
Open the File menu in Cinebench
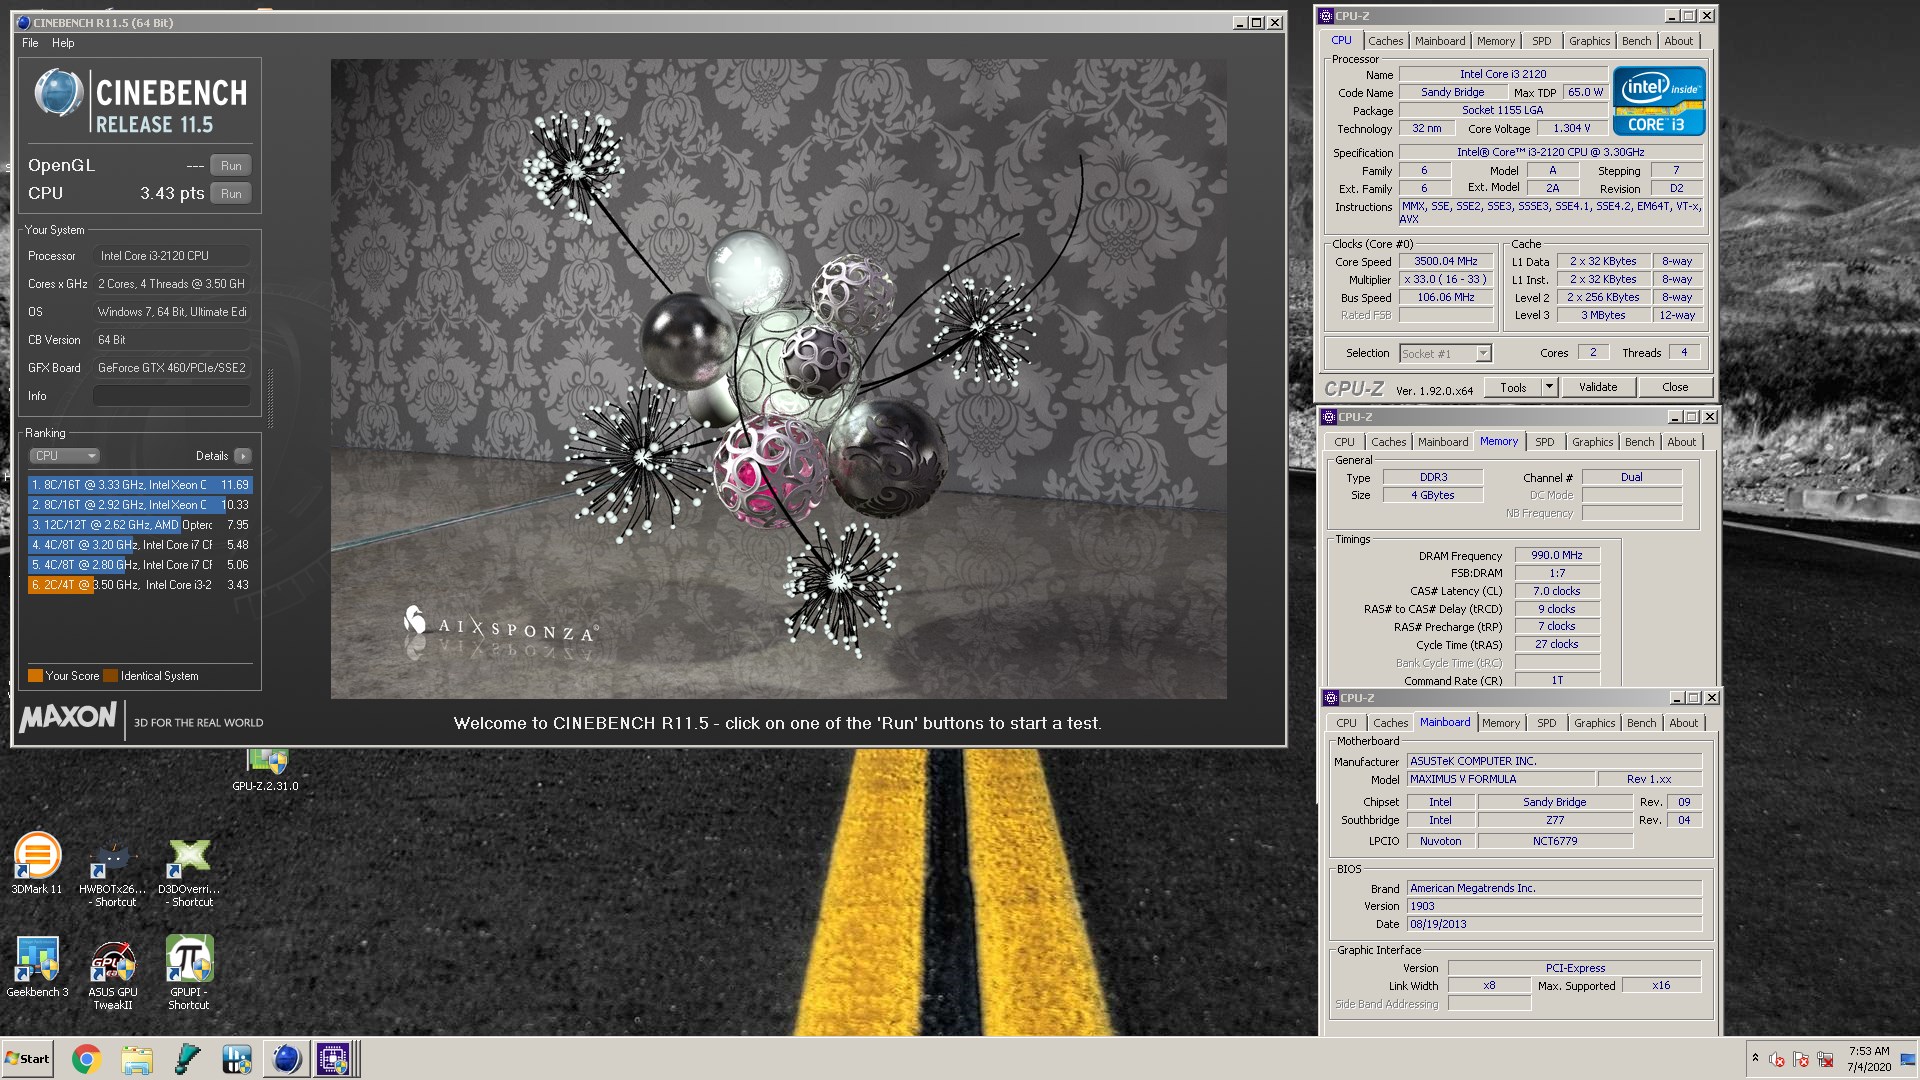(30, 43)
